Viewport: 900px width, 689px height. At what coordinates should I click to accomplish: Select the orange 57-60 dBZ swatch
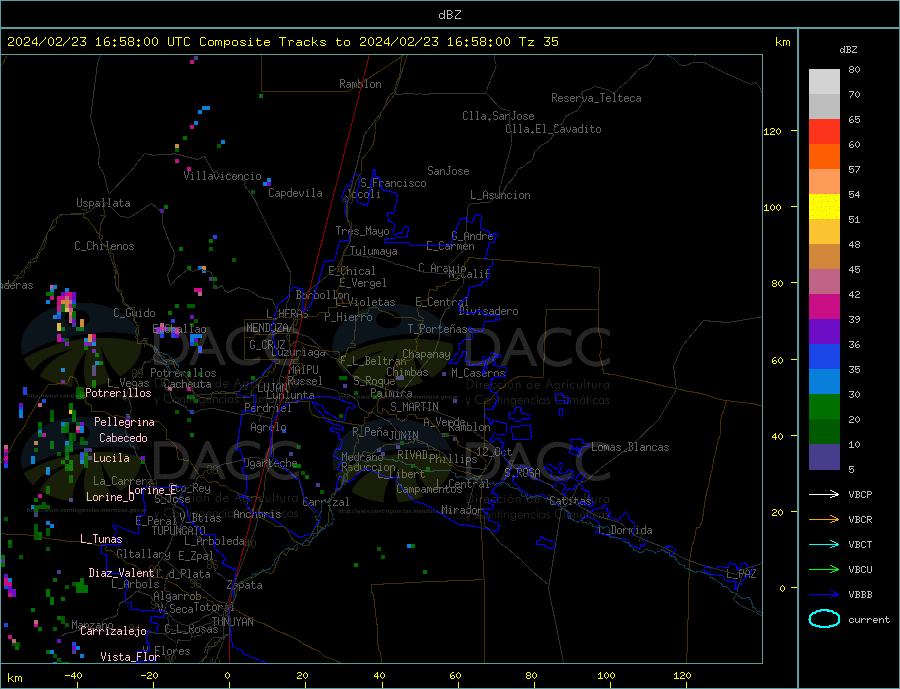click(824, 157)
